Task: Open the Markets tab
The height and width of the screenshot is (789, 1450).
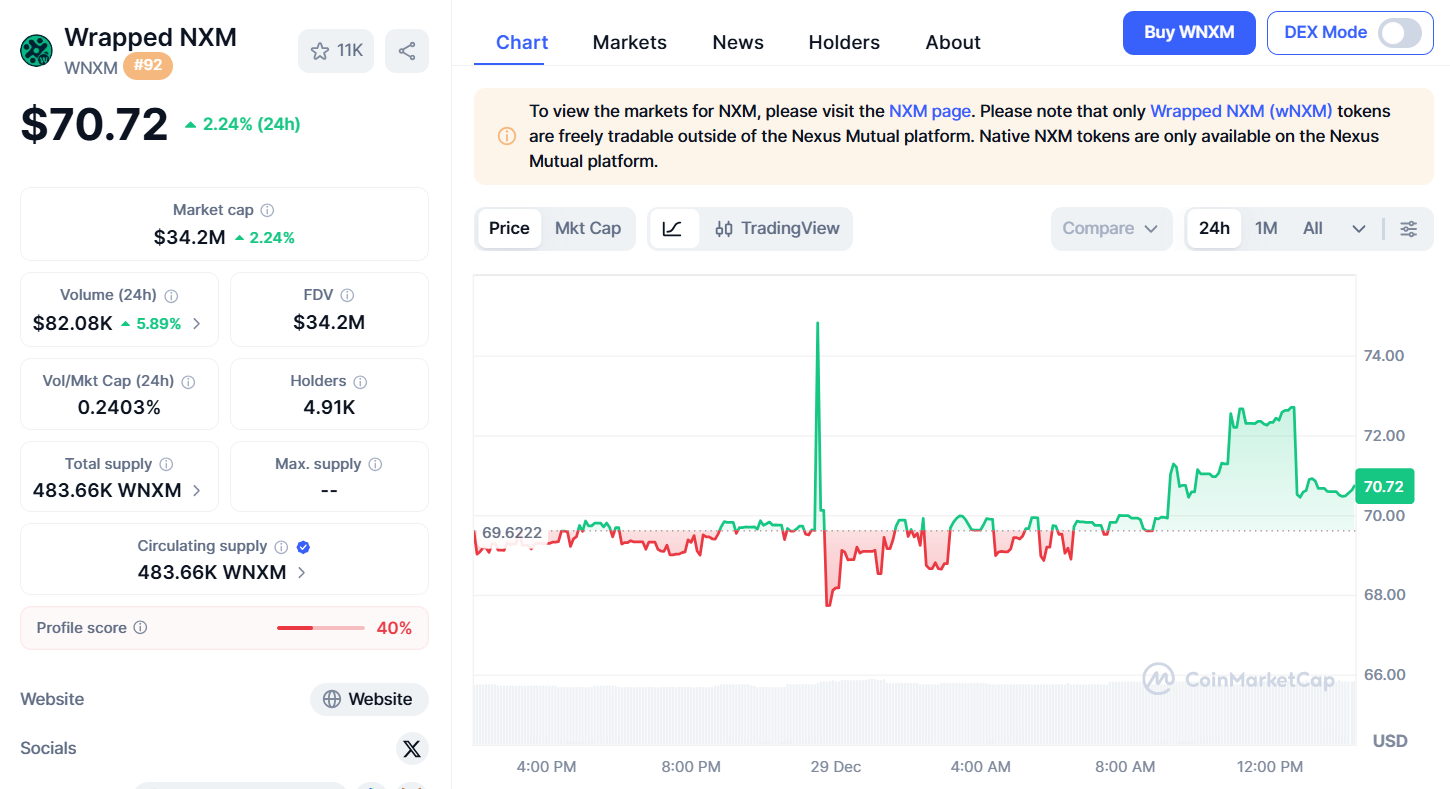Action: click(629, 43)
